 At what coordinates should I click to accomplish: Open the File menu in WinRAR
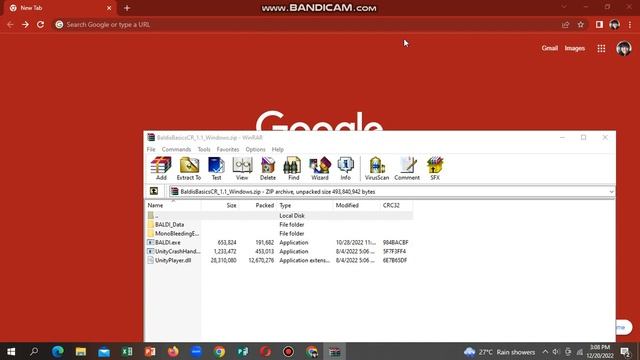point(151,149)
